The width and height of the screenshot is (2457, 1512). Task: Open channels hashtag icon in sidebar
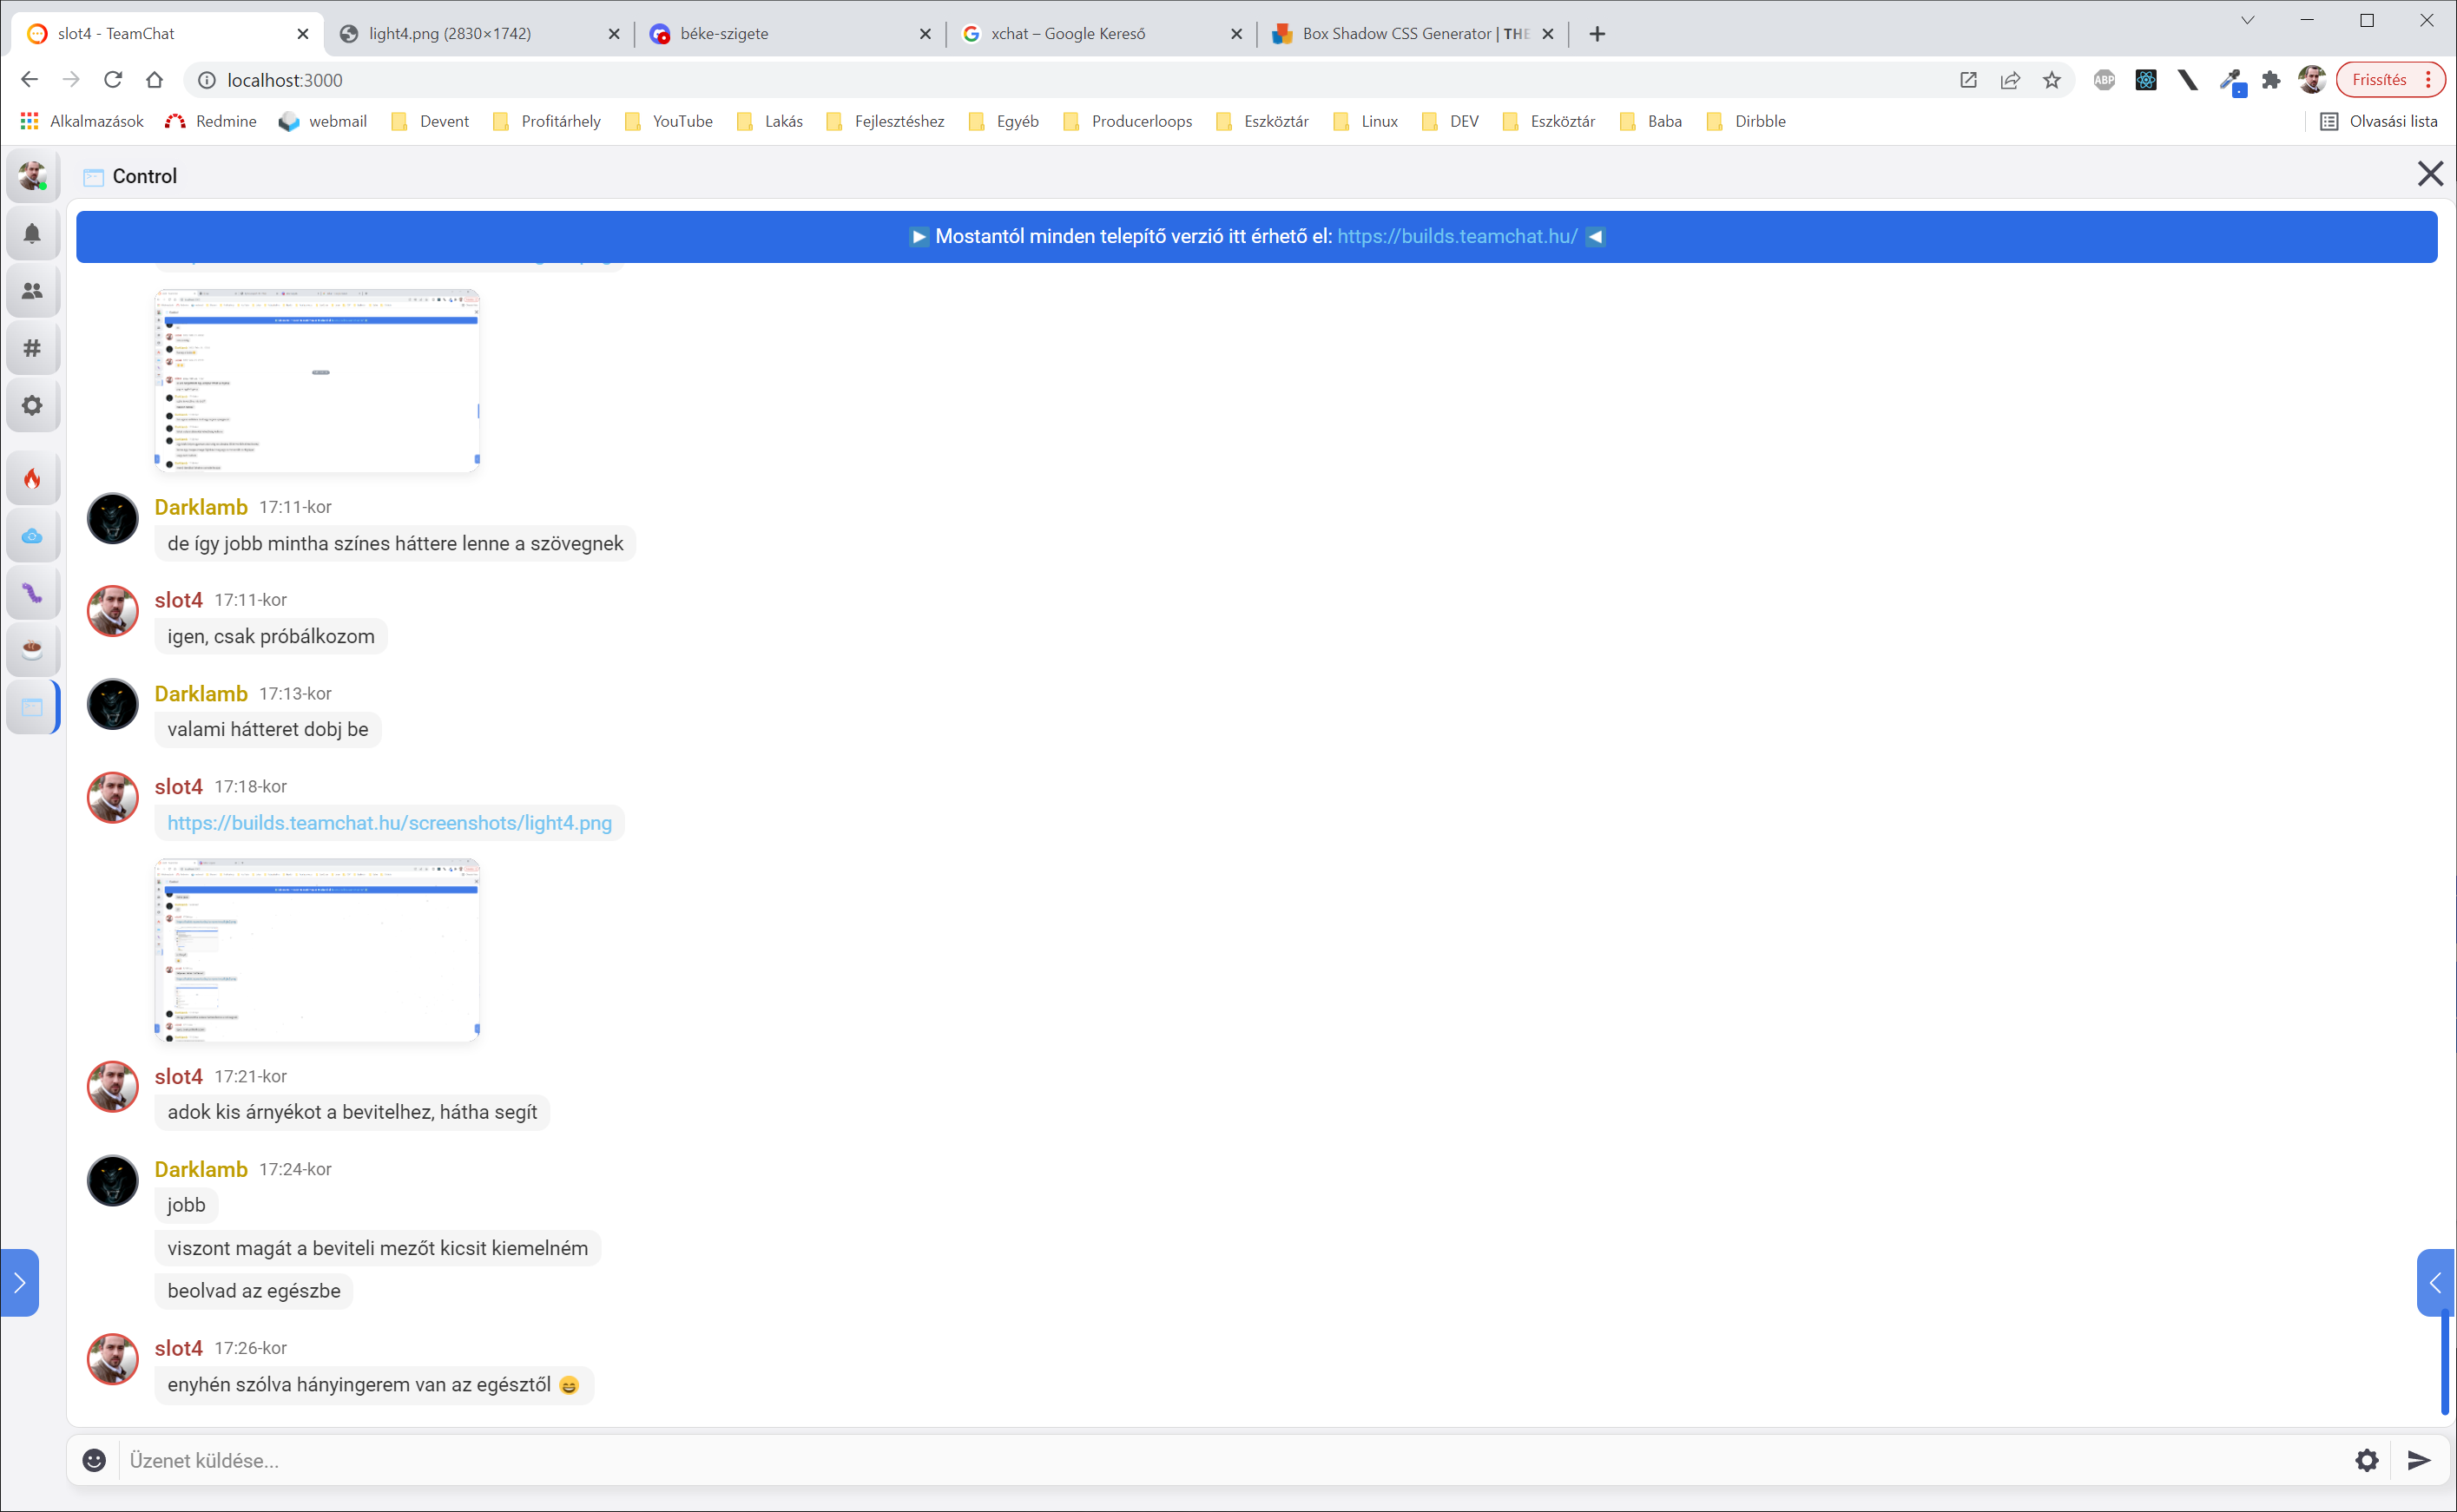[x=32, y=348]
